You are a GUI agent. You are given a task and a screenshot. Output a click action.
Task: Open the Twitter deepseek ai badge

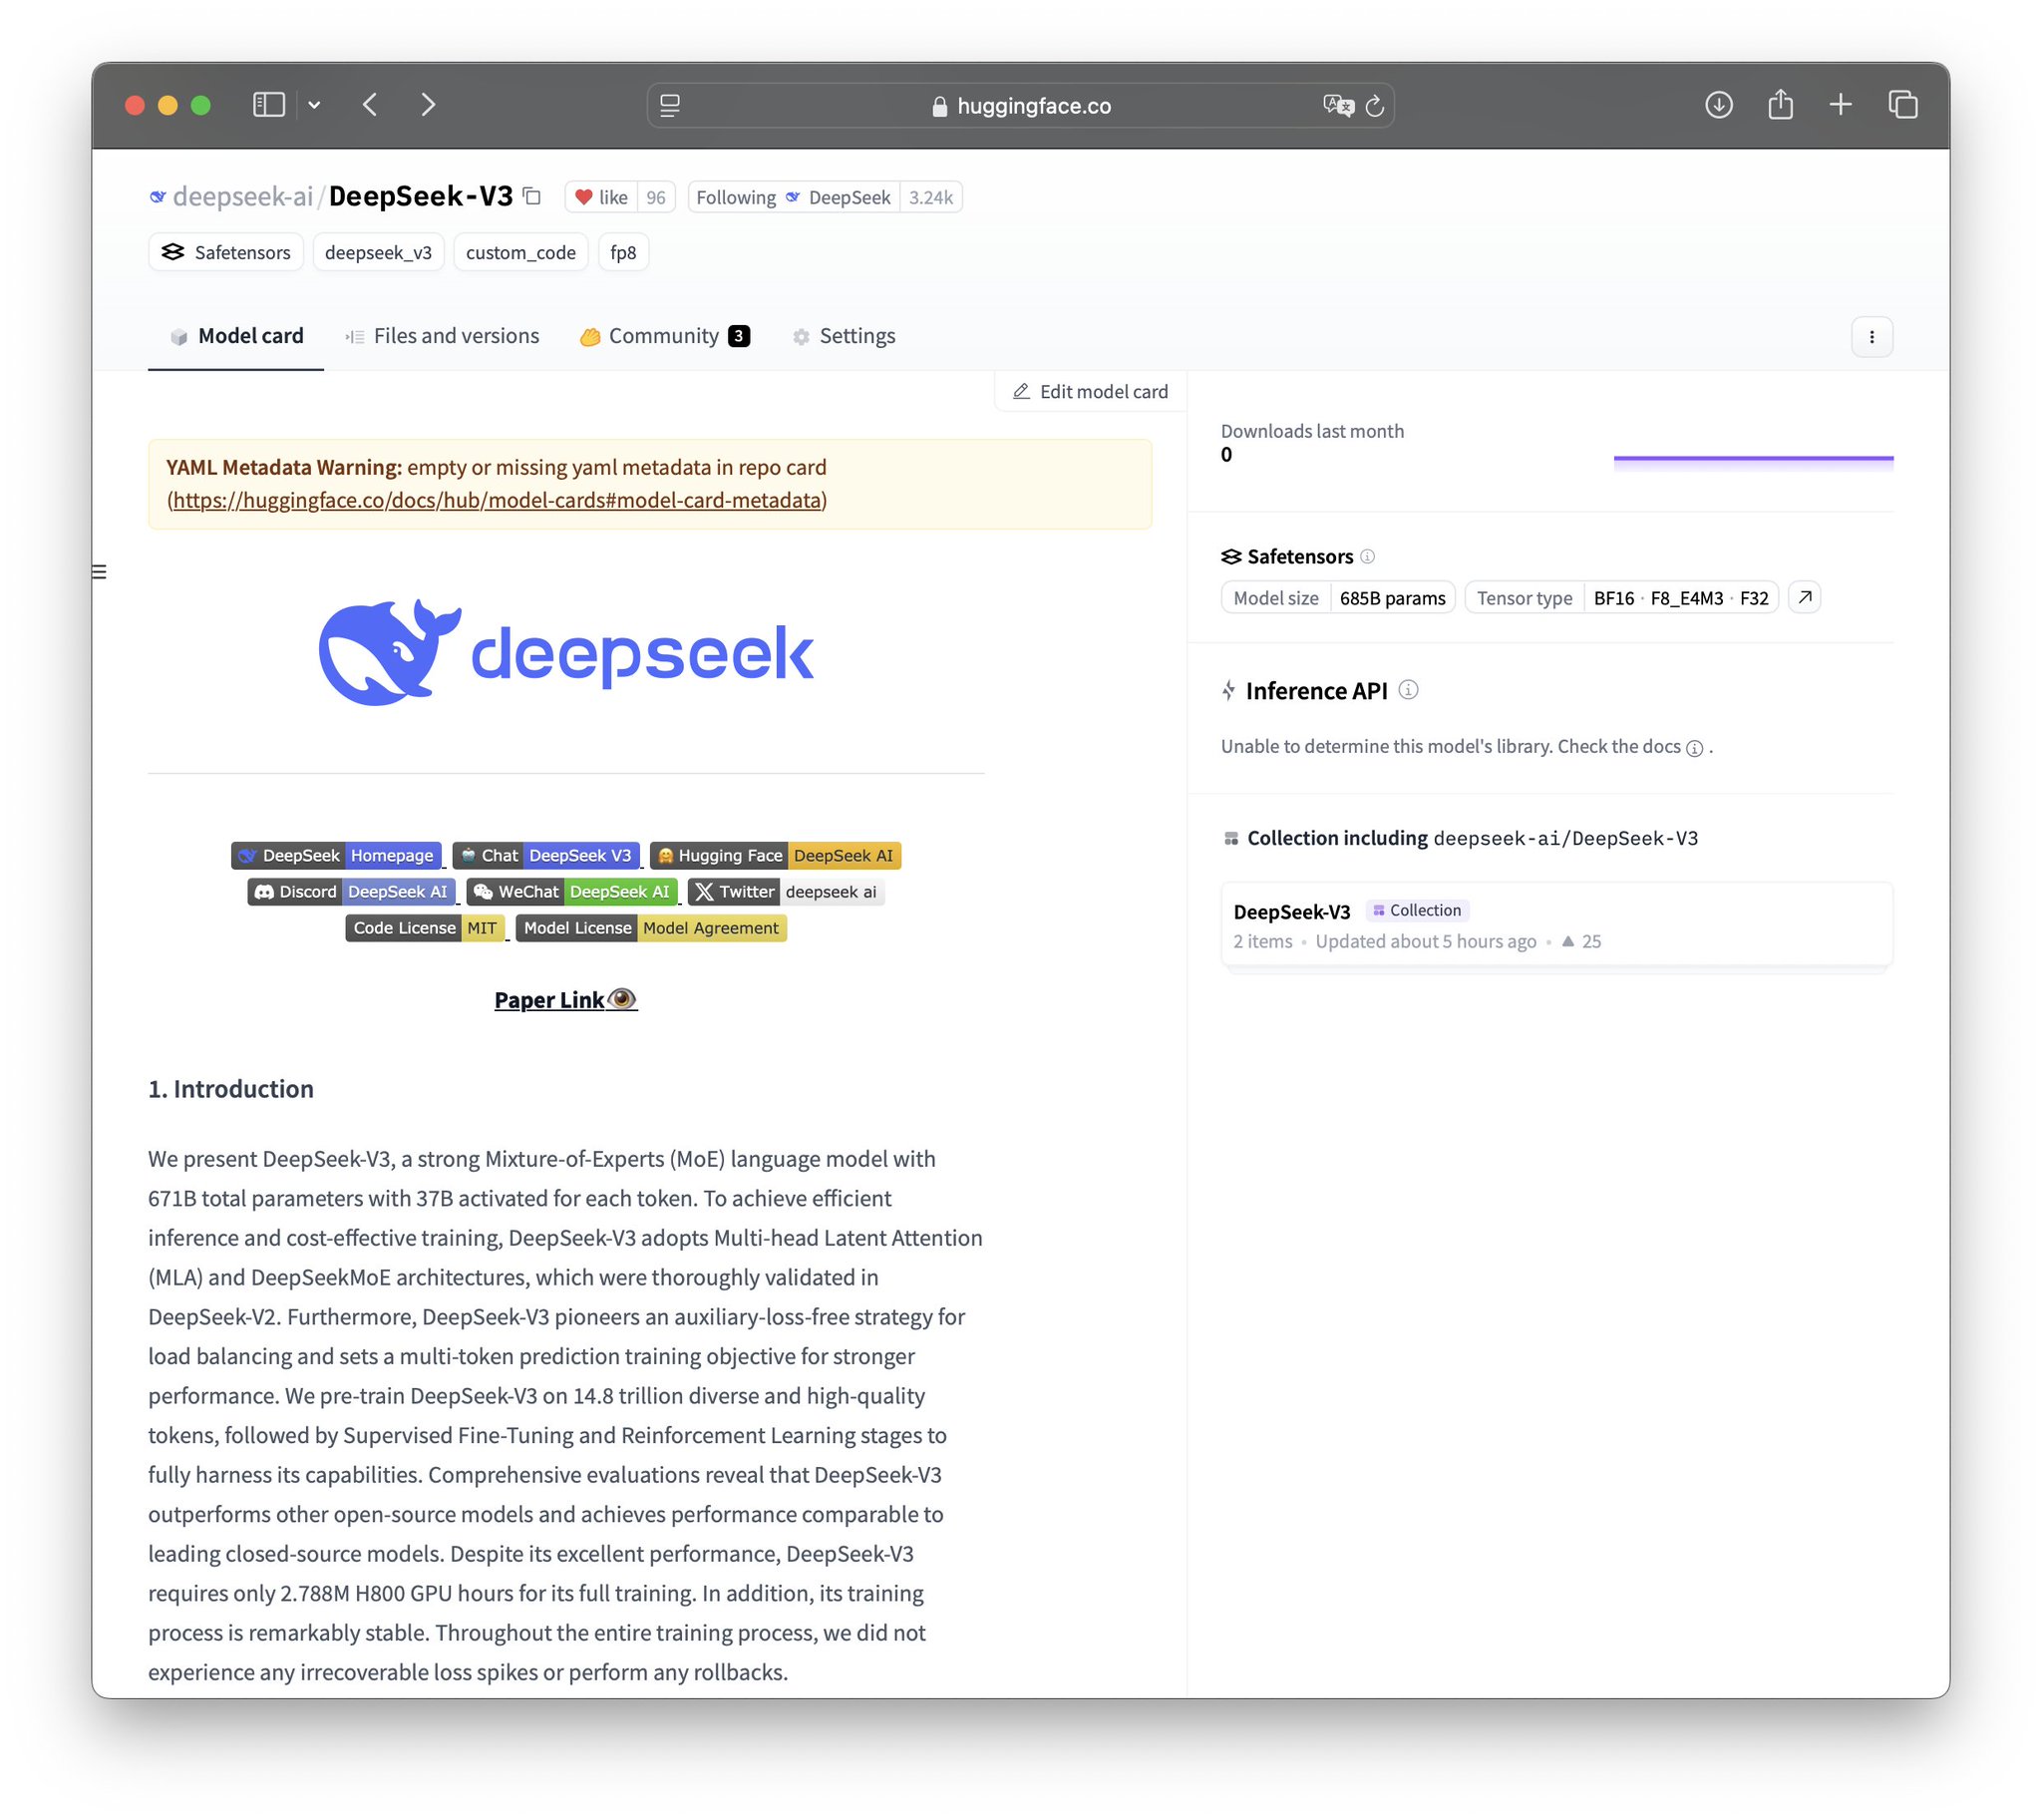tap(786, 891)
